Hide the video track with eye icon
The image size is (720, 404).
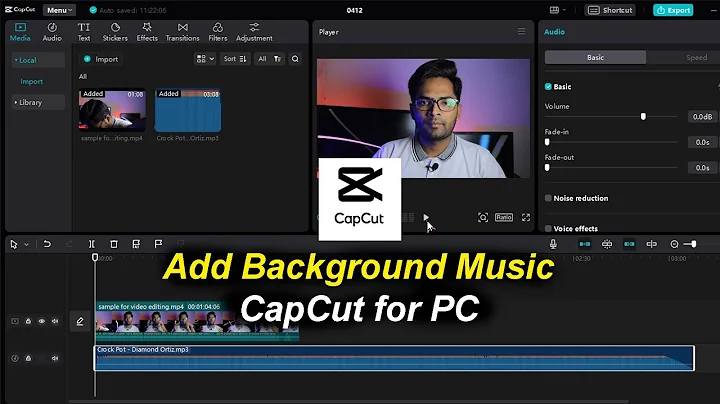pyautogui.click(x=42, y=321)
